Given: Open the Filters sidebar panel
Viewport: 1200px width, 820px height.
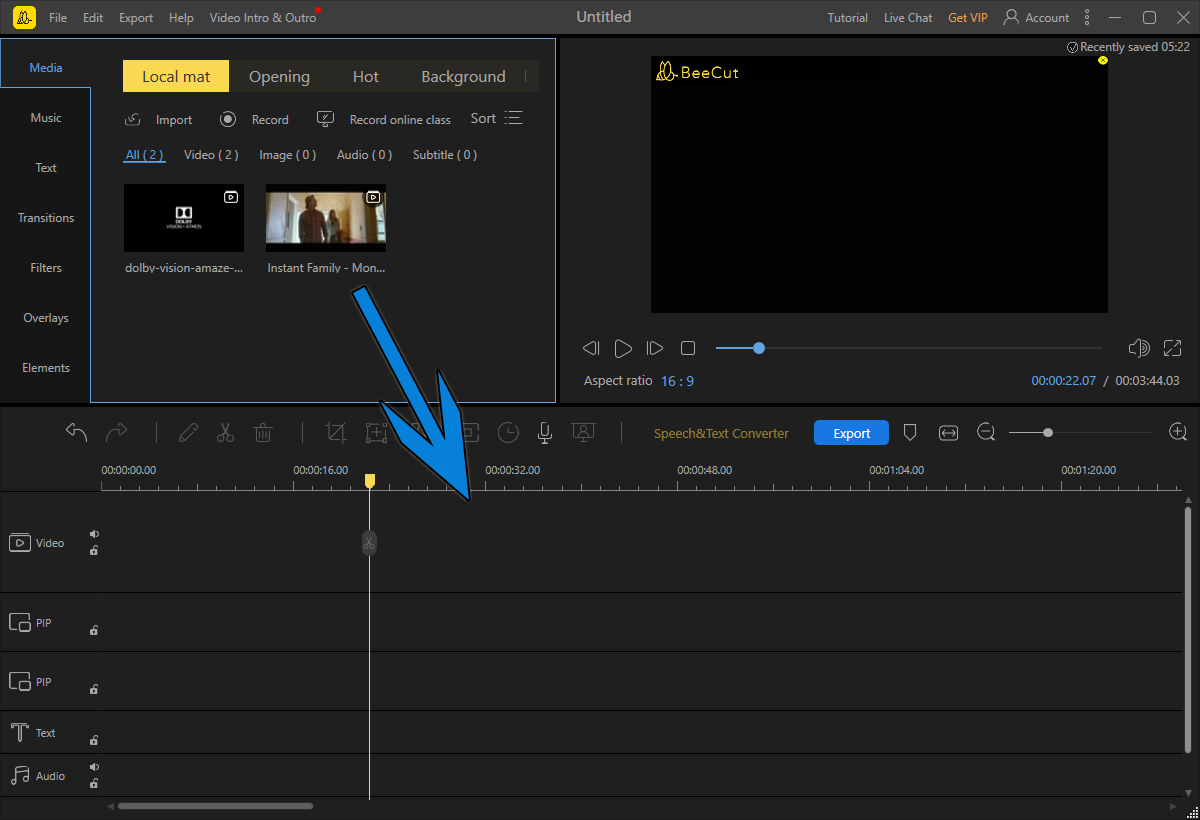Looking at the screenshot, I should [46, 268].
